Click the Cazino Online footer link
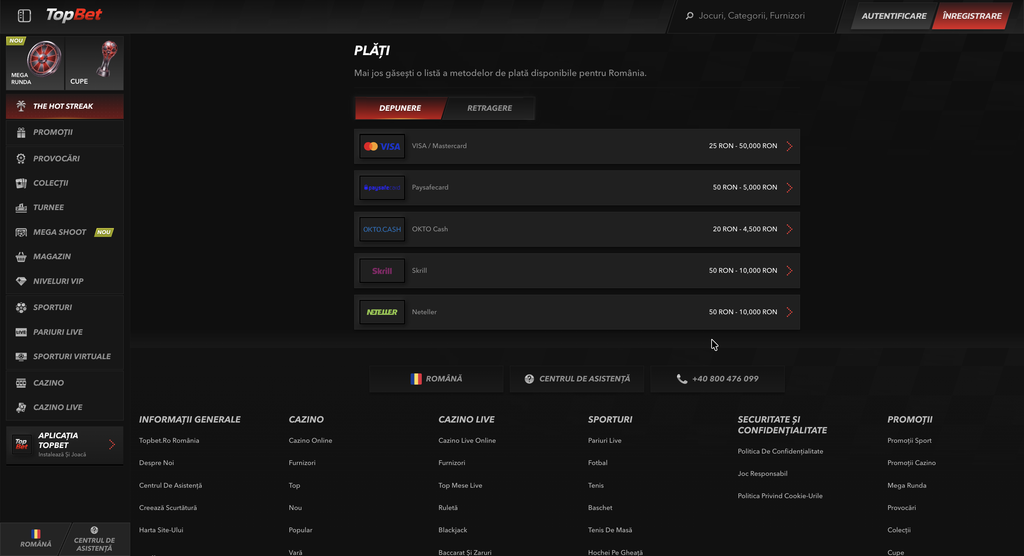 [x=310, y=440]
